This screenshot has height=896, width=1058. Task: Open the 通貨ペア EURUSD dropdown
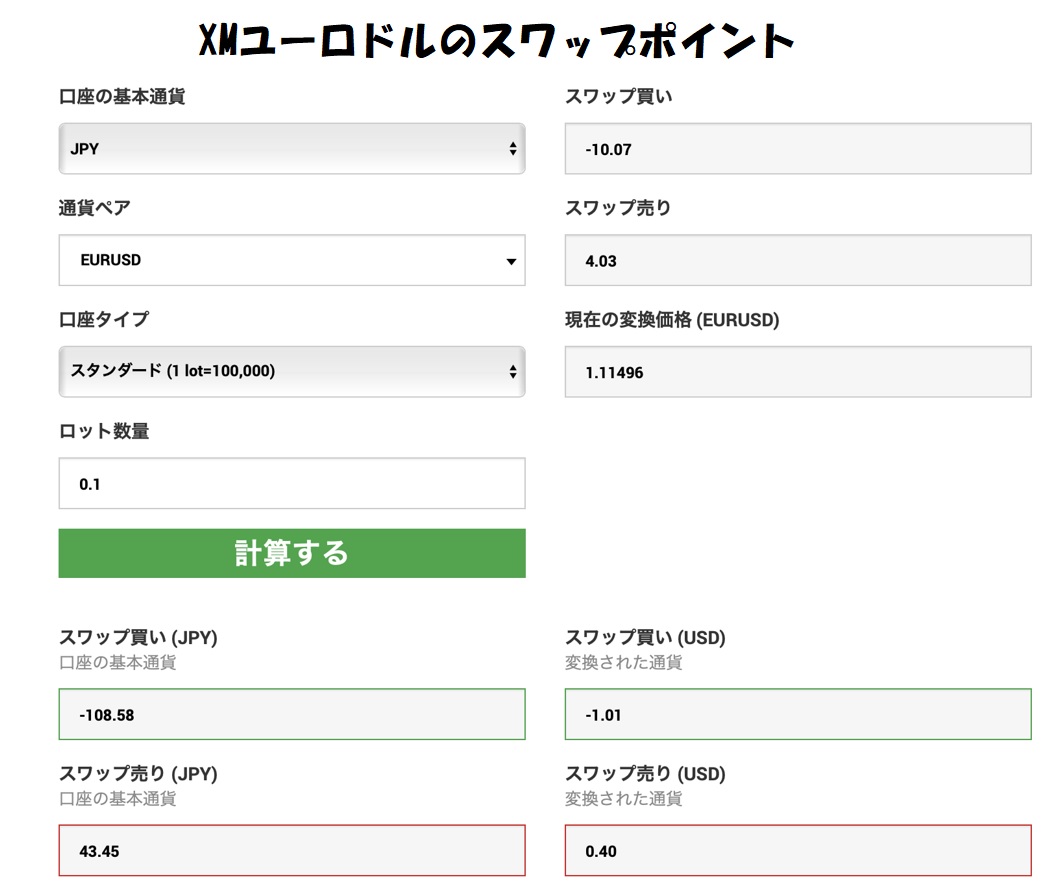[291, 260]
